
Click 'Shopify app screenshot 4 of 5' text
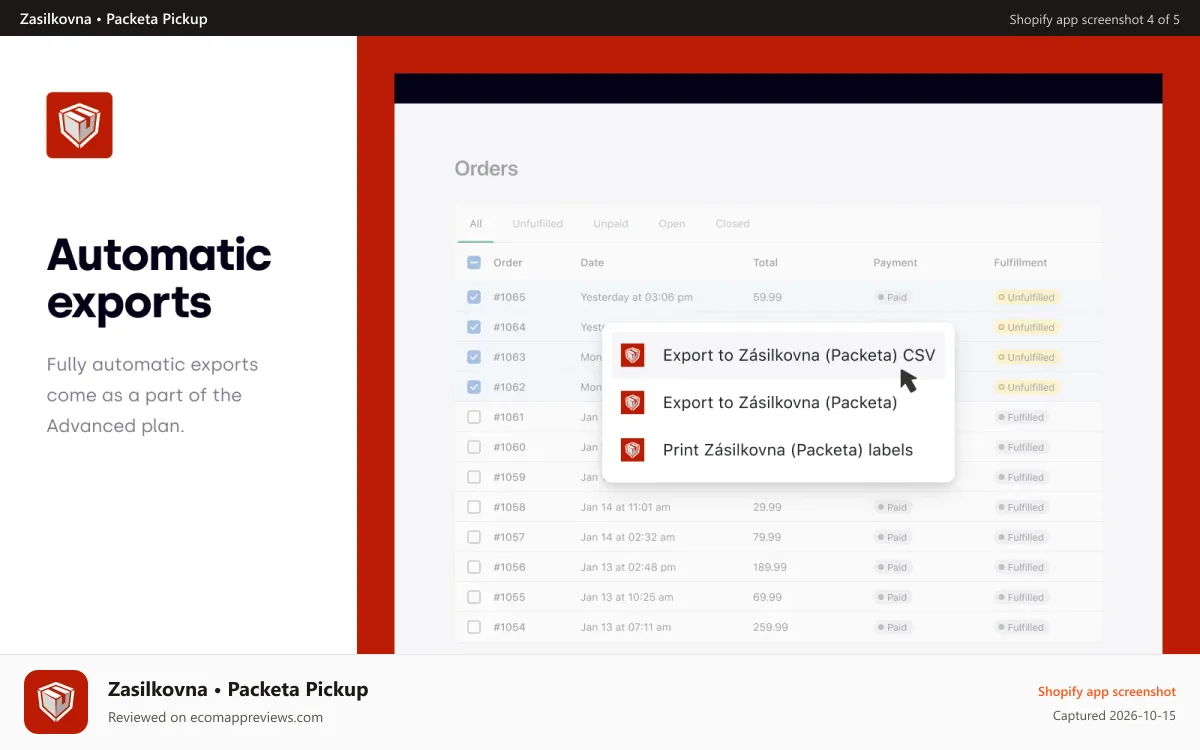tap(1095, 19)
